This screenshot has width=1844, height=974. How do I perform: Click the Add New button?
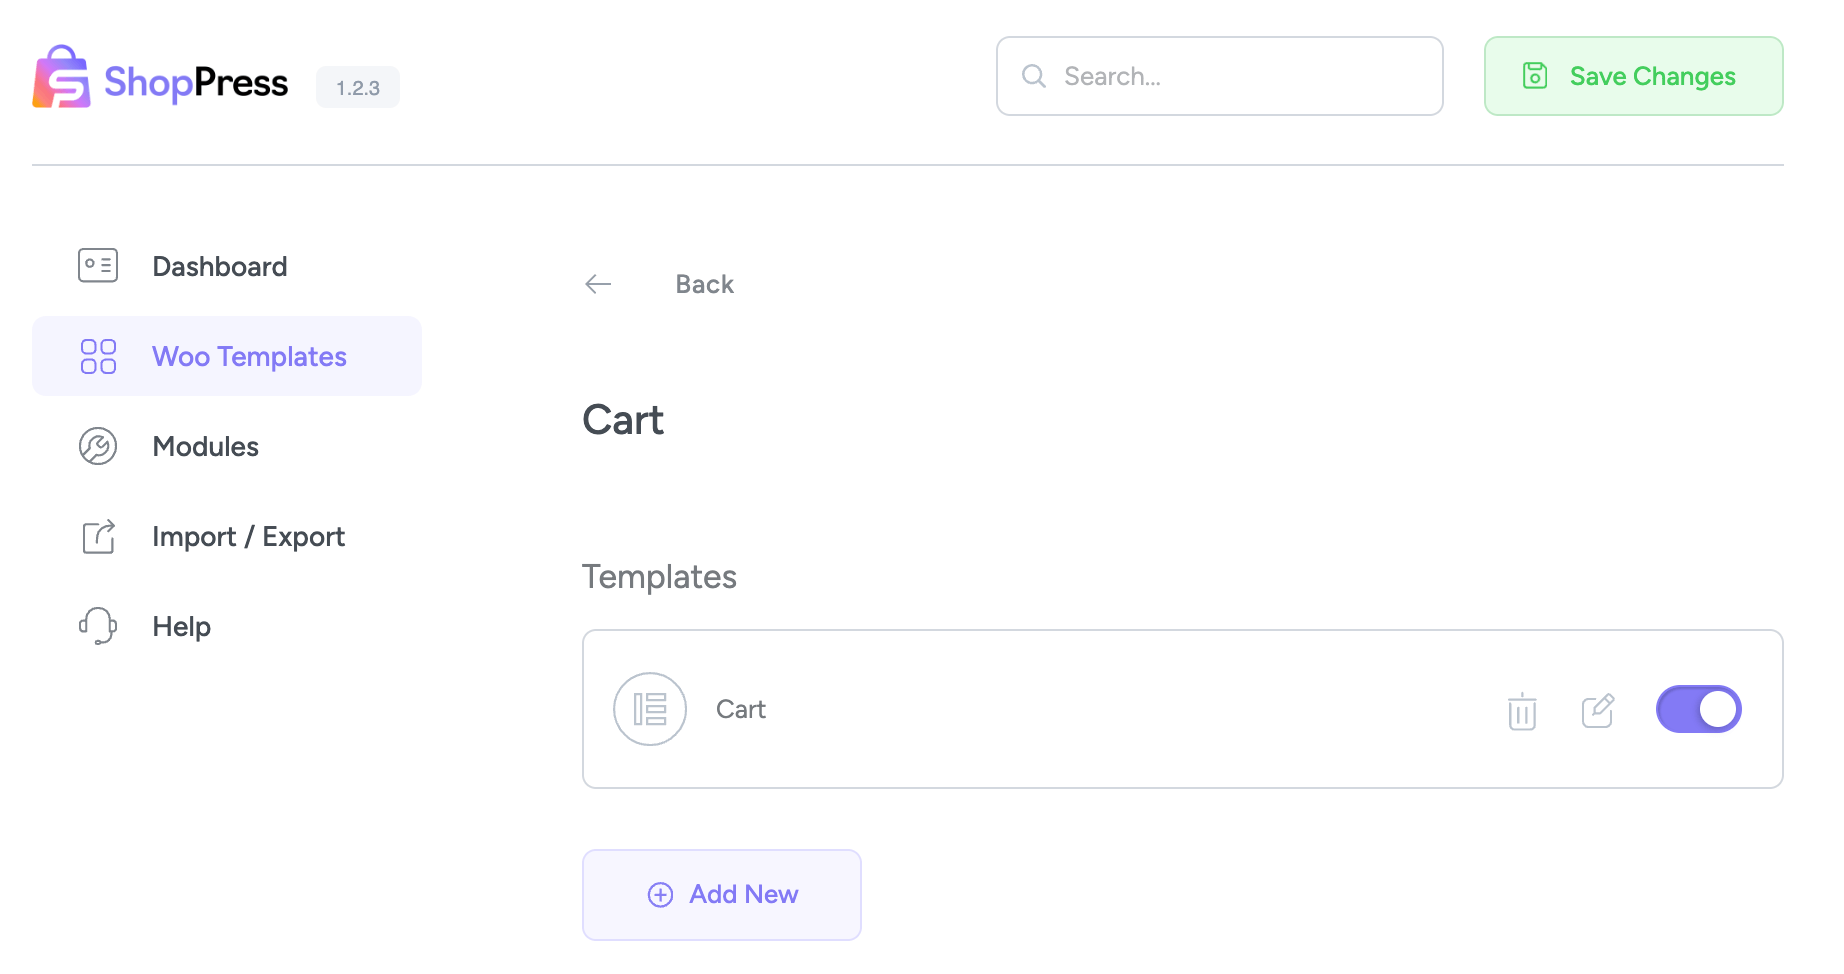coord(722,894)
